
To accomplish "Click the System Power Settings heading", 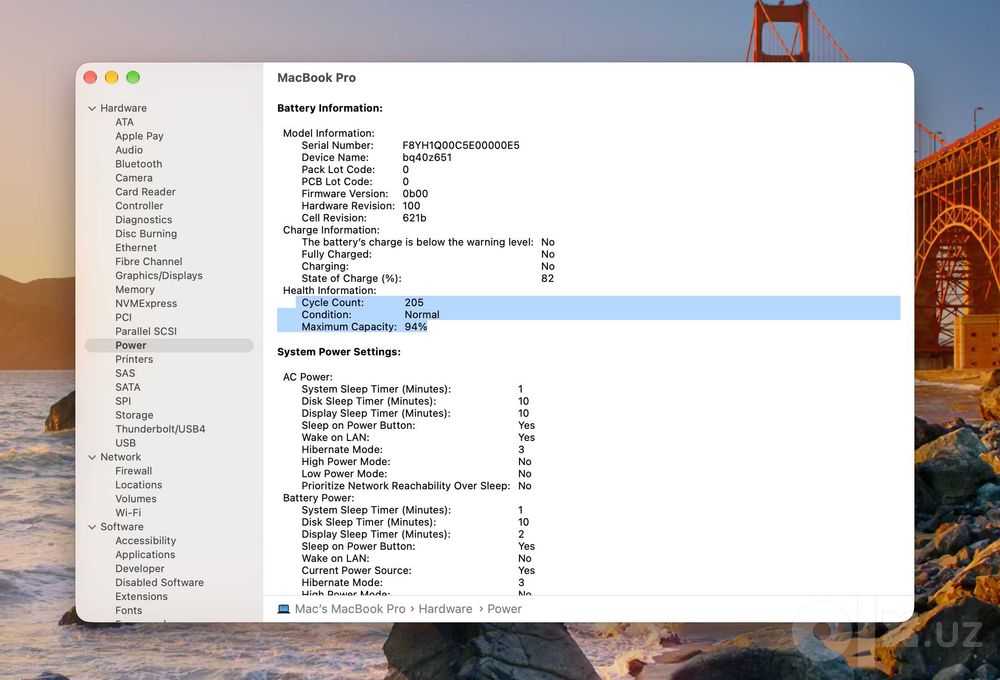I will 339,352.
